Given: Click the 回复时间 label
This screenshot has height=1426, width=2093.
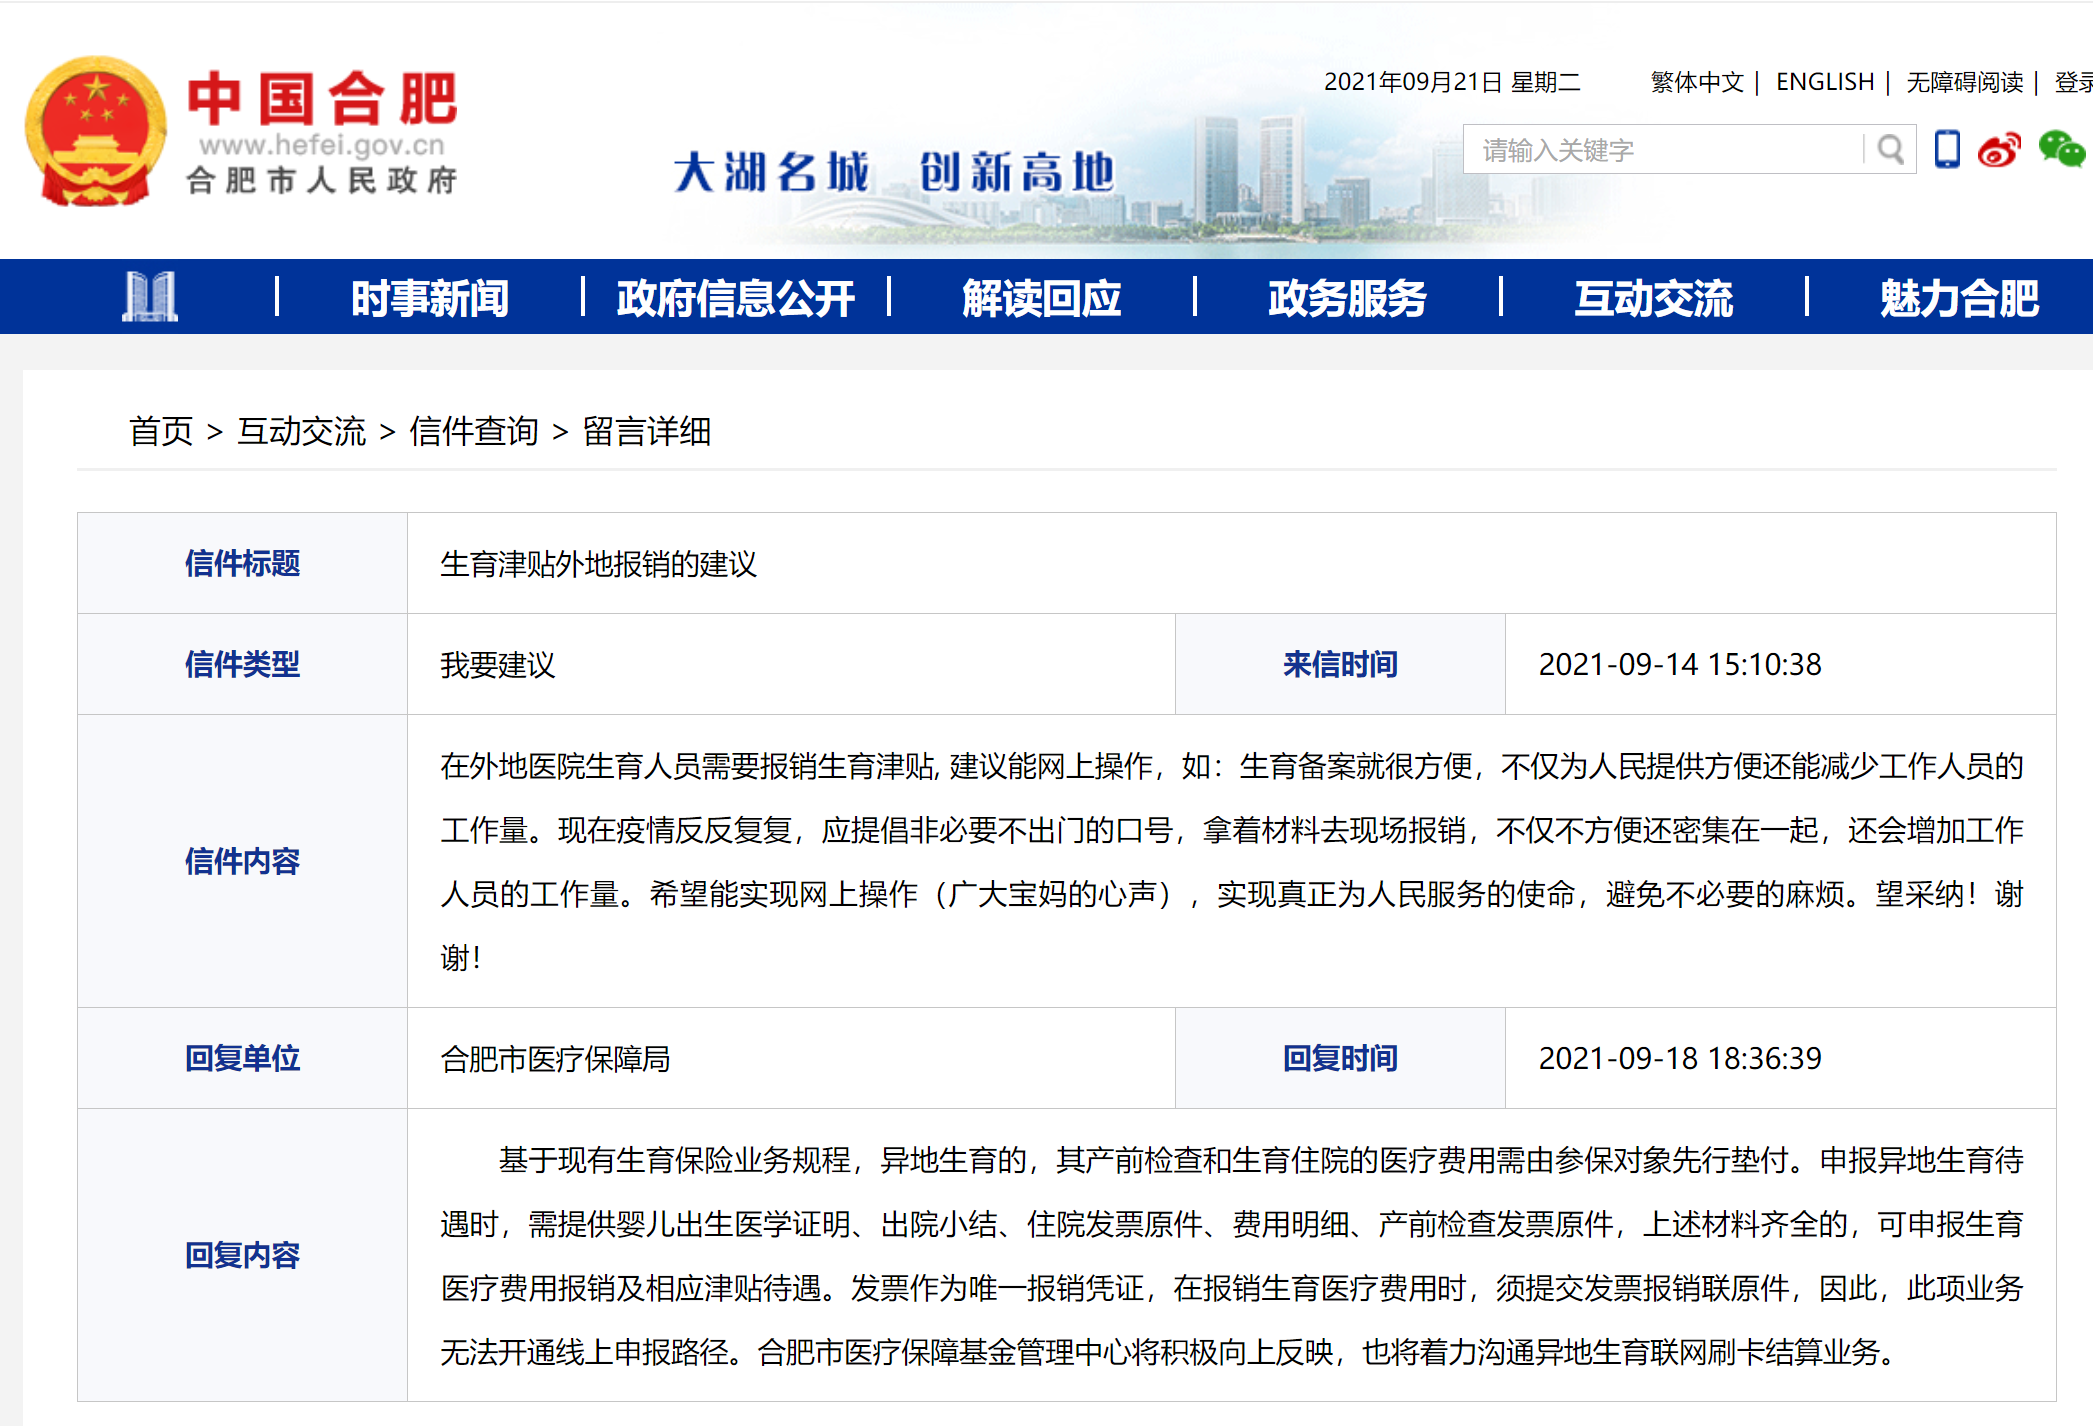Looking at the screenshot, I should [1340, 1058].
